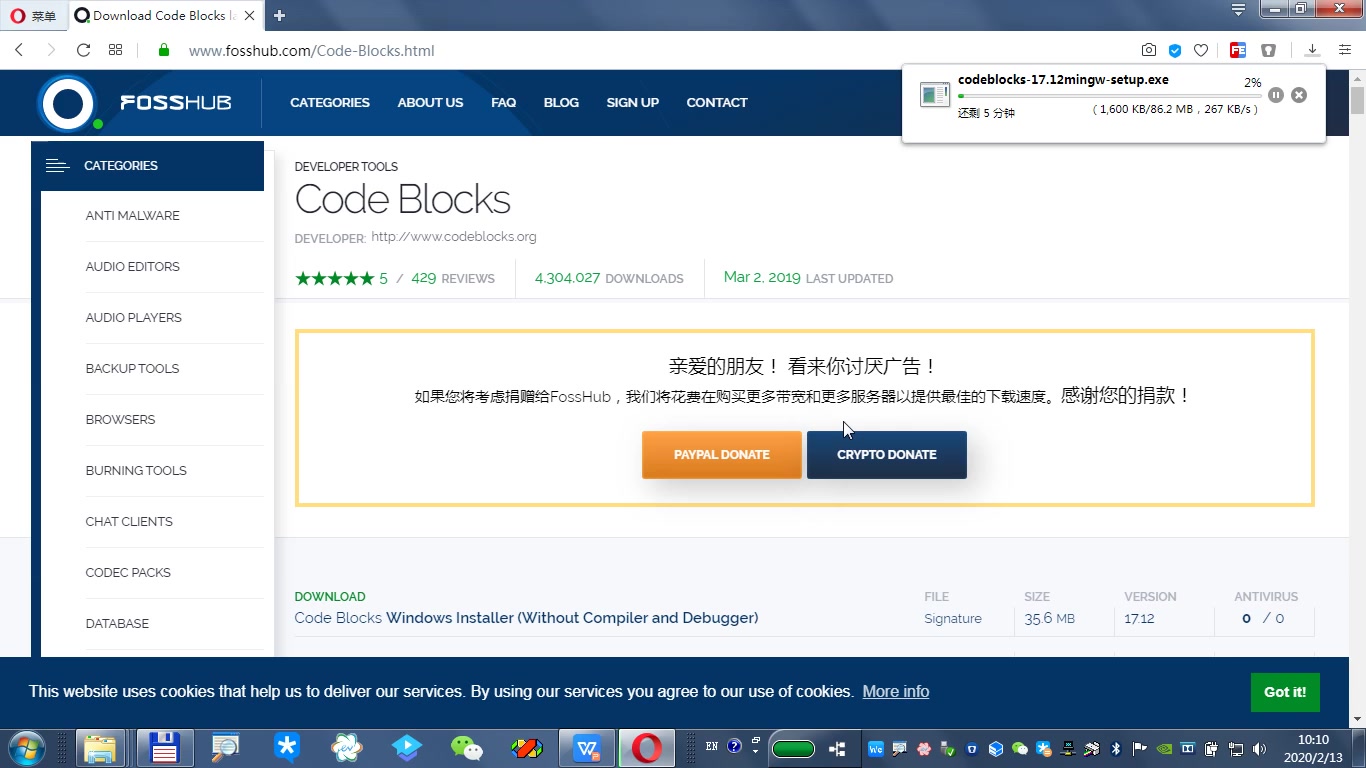The height and width of the screenshot is (768, 1366).
Task: Cancel the codeblocks setup download
Action: (1299, 95)
